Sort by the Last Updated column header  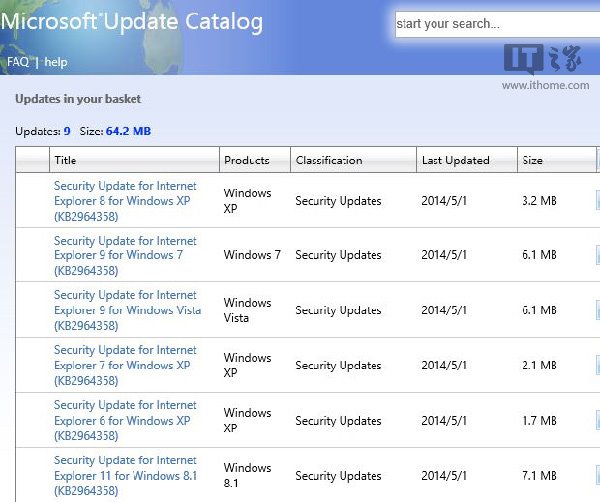point(467,160)
